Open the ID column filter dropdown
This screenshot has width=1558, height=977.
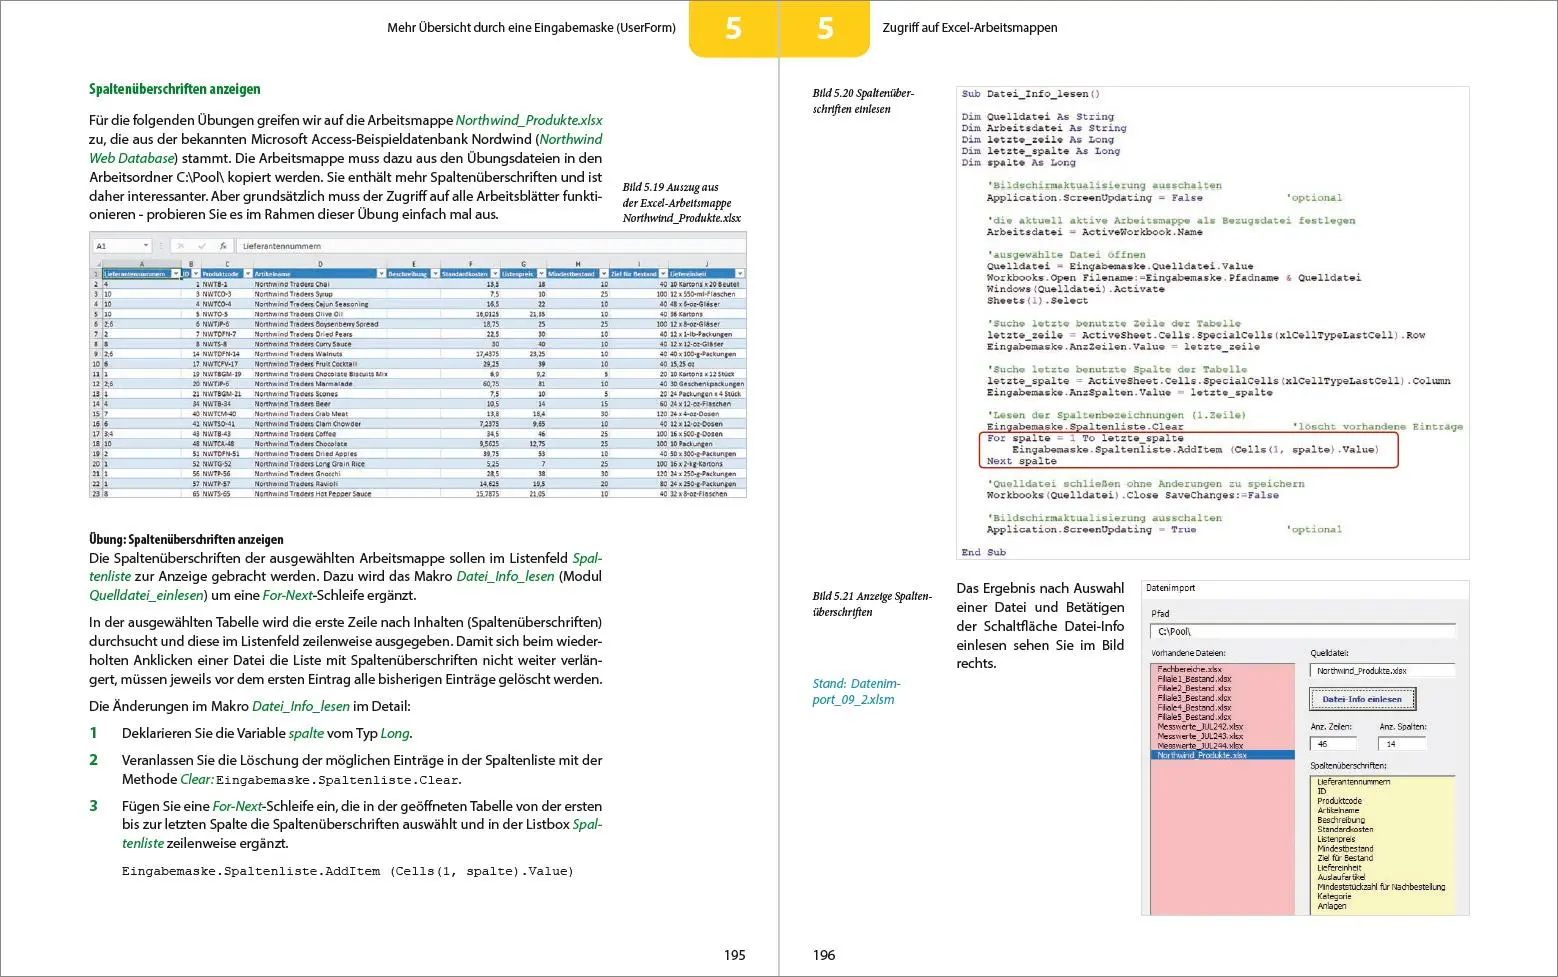[196, 274]
